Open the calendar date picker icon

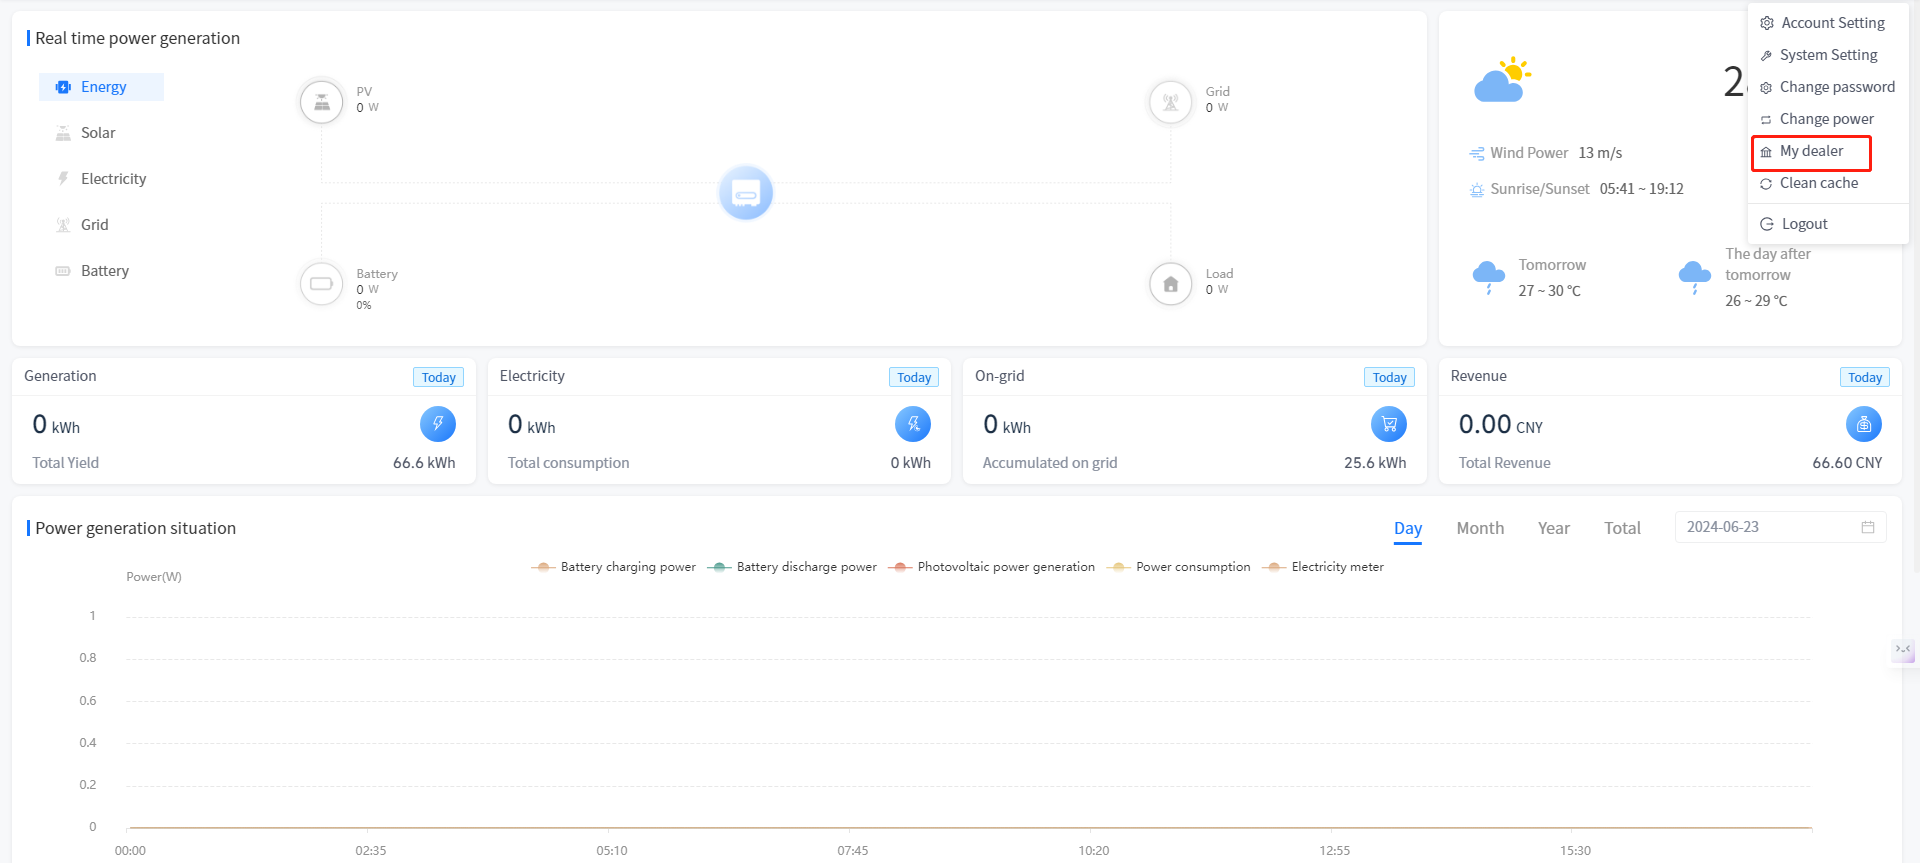(1867, 527)
